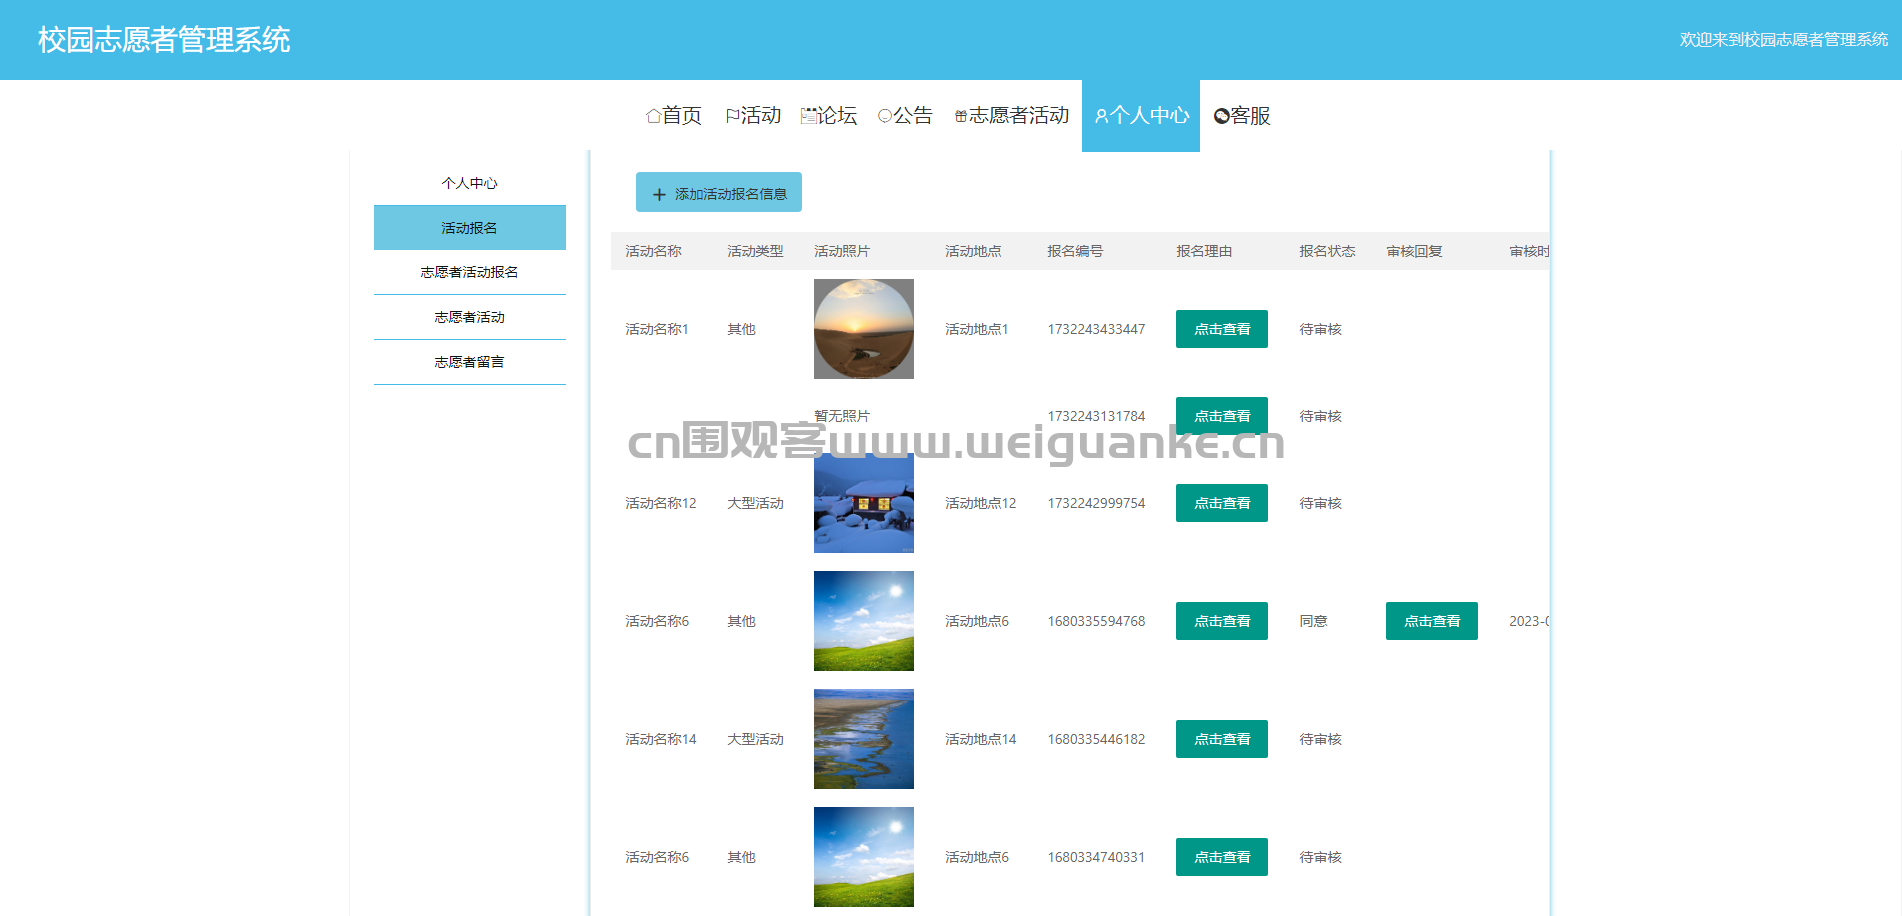
Task: Open the sunset photo of 活动名称1
Action: click(864, 329)
